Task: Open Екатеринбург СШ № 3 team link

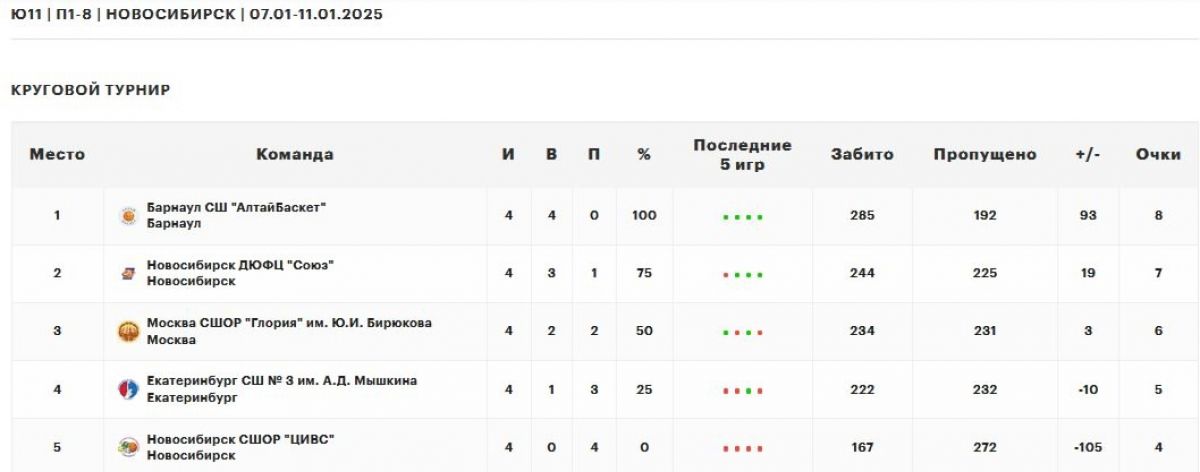Action: pyautogui.click(x=282, y=381)
